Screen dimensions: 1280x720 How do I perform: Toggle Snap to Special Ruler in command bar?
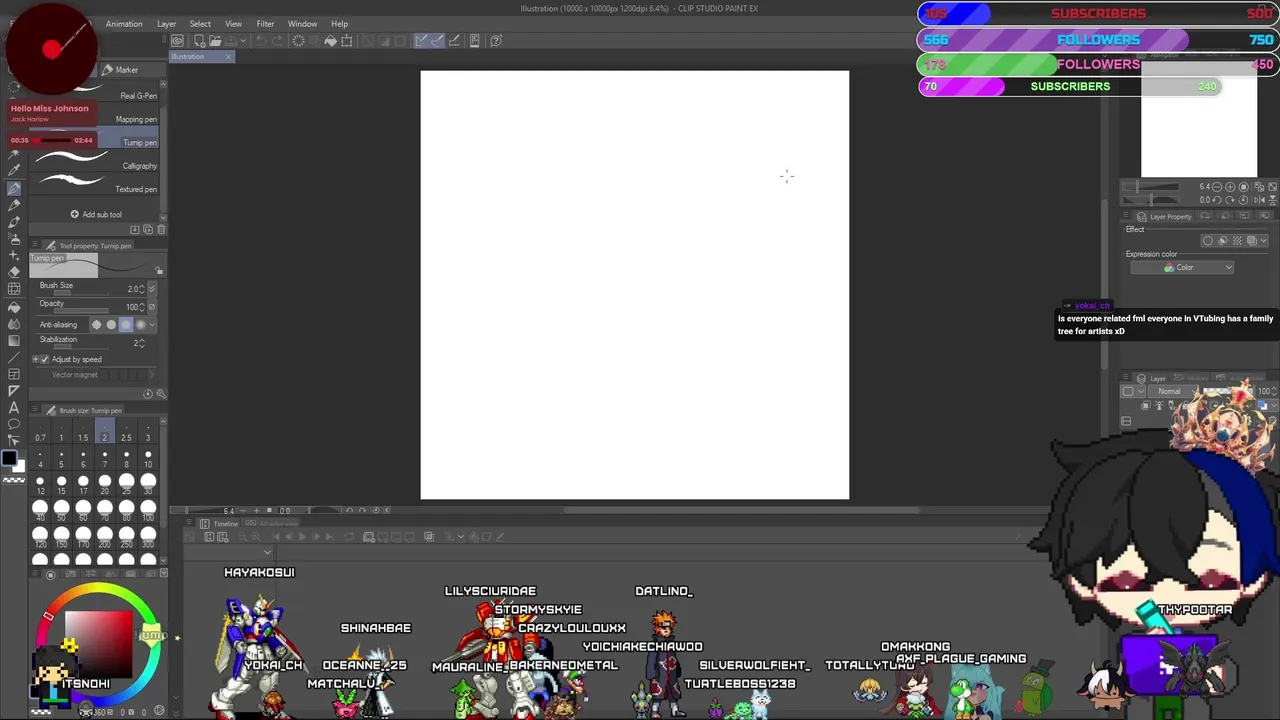click(438, 41)
